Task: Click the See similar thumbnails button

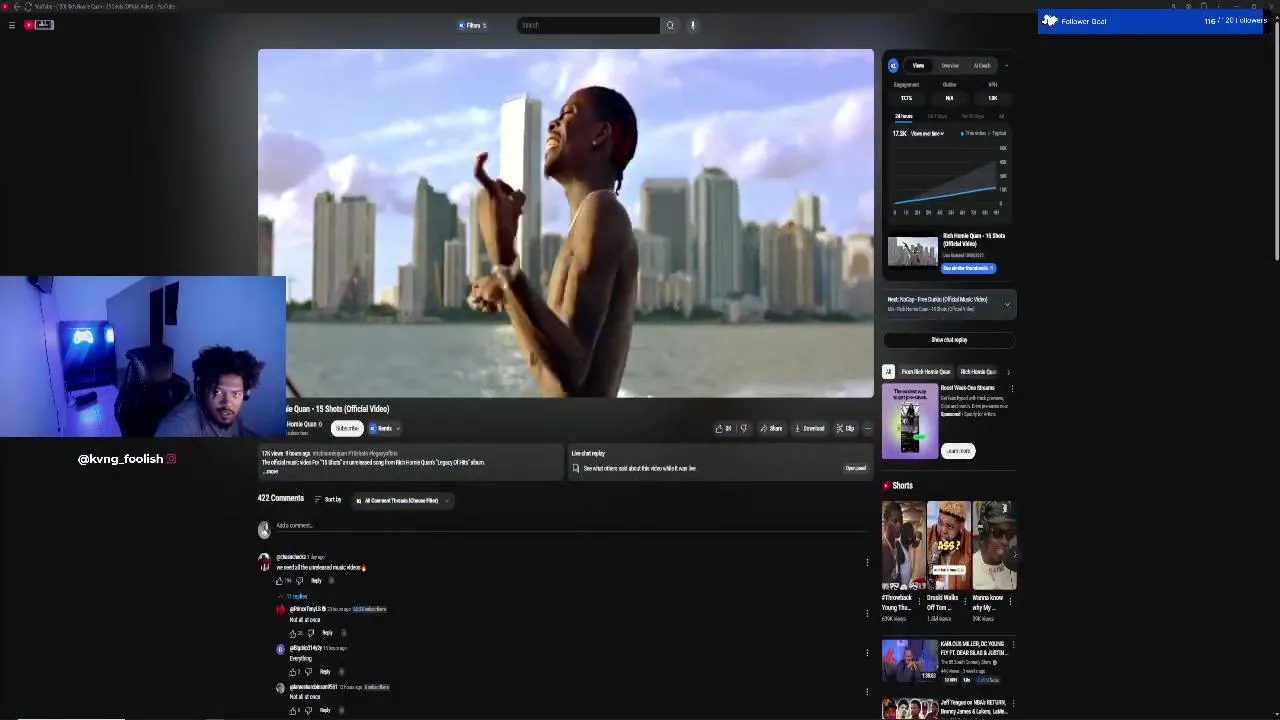Action: tap(968, 268)
